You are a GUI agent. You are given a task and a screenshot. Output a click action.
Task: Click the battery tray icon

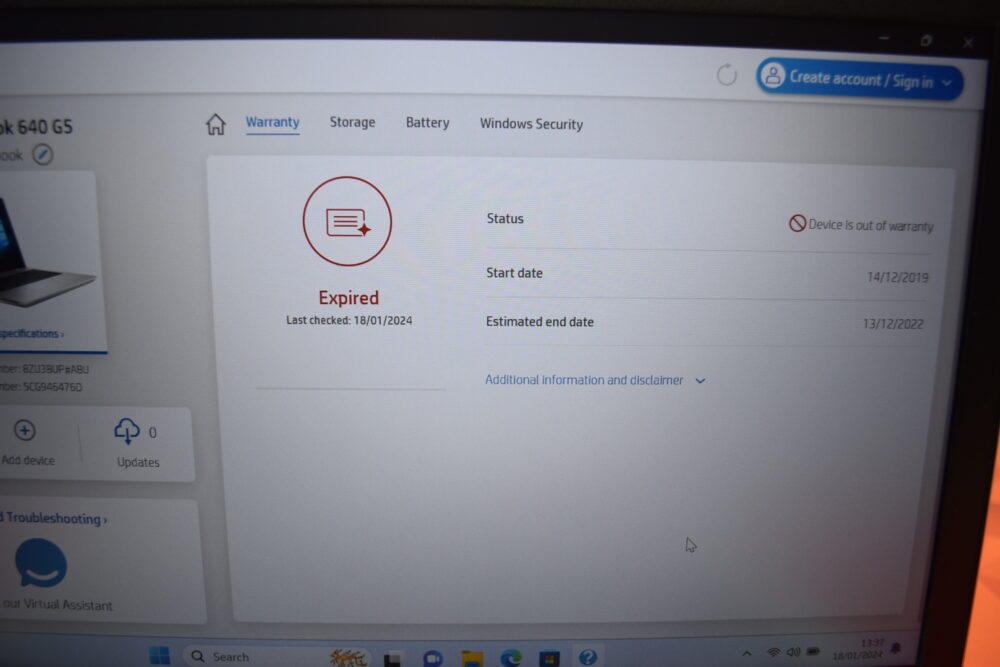(x=813, y=651)
